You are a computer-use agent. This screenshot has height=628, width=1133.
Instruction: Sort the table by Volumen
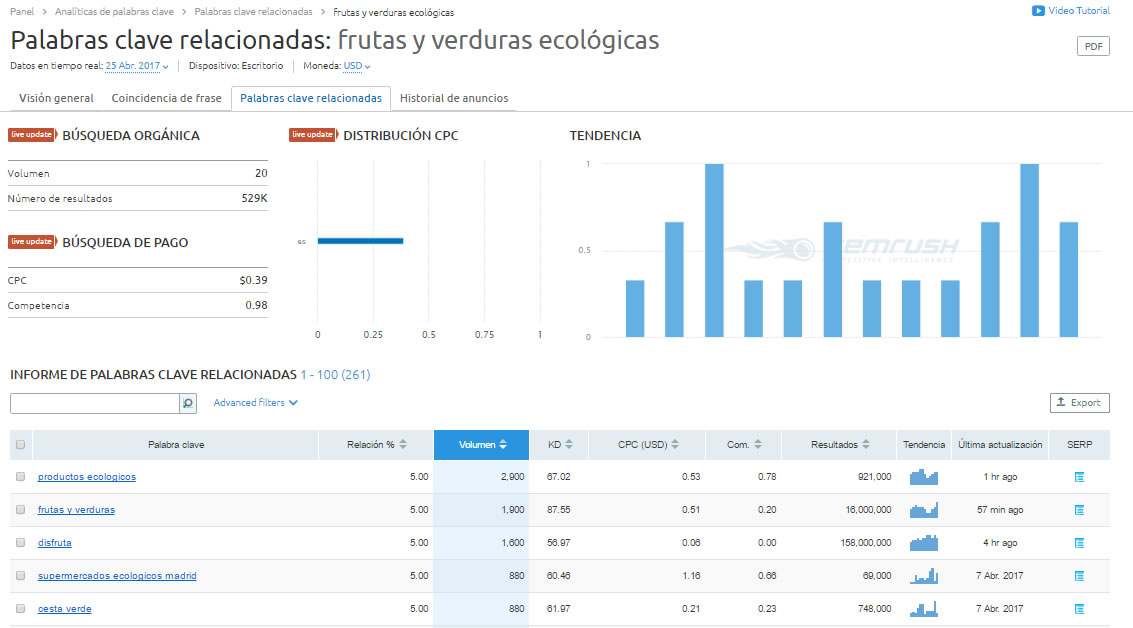pyautogui.click(x=480, y=444)
